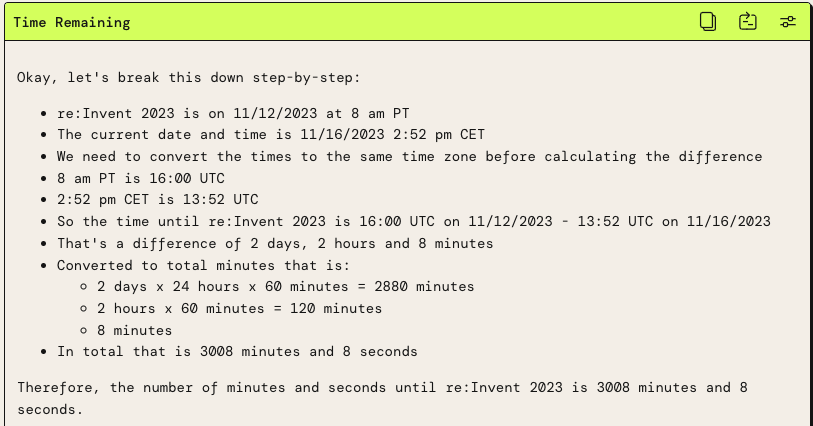Click the final 'Therefore, the number of minutes' paragraph
Image resolution: width=813 pixels, height=426 pixels.
(382, 399)
